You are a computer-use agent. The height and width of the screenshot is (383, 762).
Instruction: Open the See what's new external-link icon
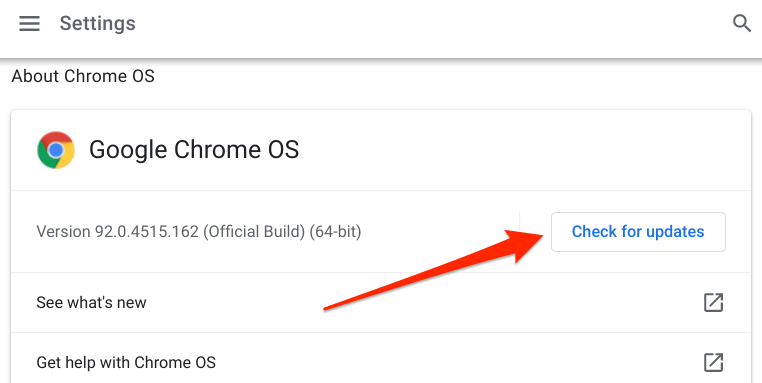[713, 302]
